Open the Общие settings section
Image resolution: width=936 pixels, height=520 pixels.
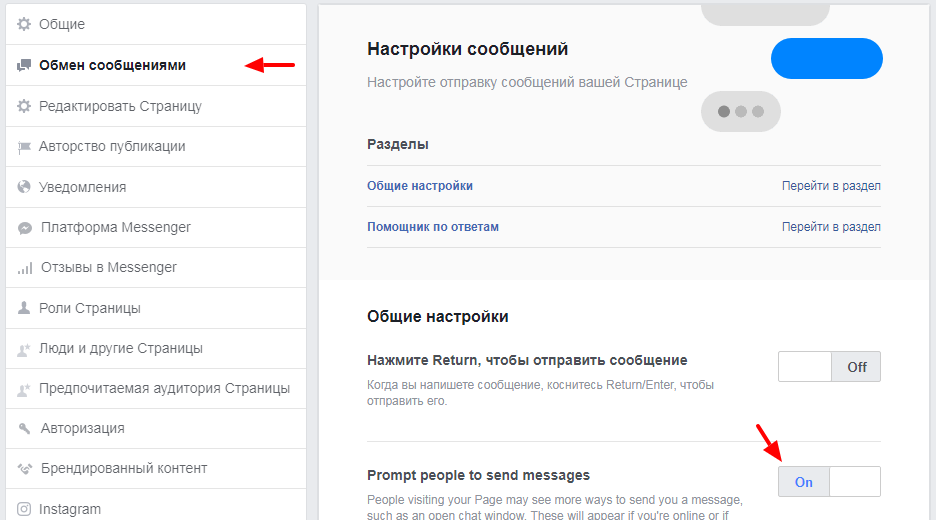156,24
